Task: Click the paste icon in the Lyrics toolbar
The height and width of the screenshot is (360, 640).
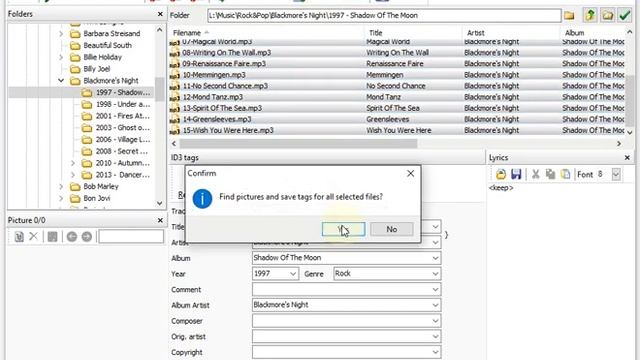Action: pos(565,174)
